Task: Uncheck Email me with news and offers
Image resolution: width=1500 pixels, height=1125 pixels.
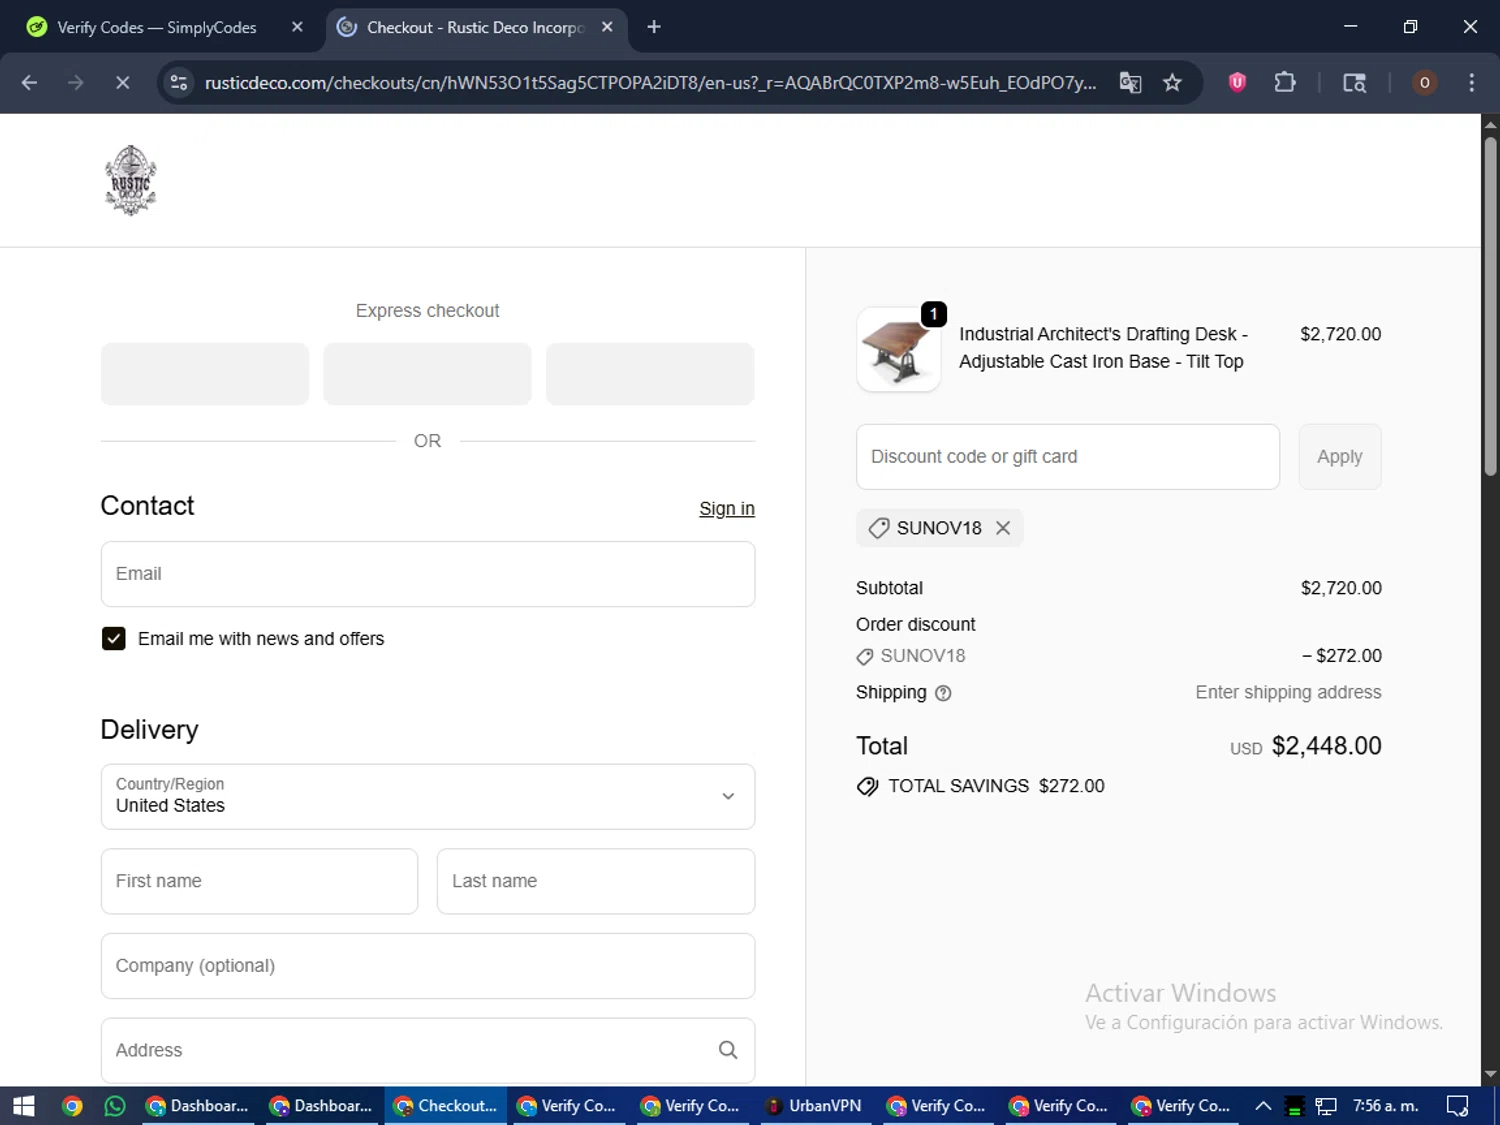Action: coord(113,639)
